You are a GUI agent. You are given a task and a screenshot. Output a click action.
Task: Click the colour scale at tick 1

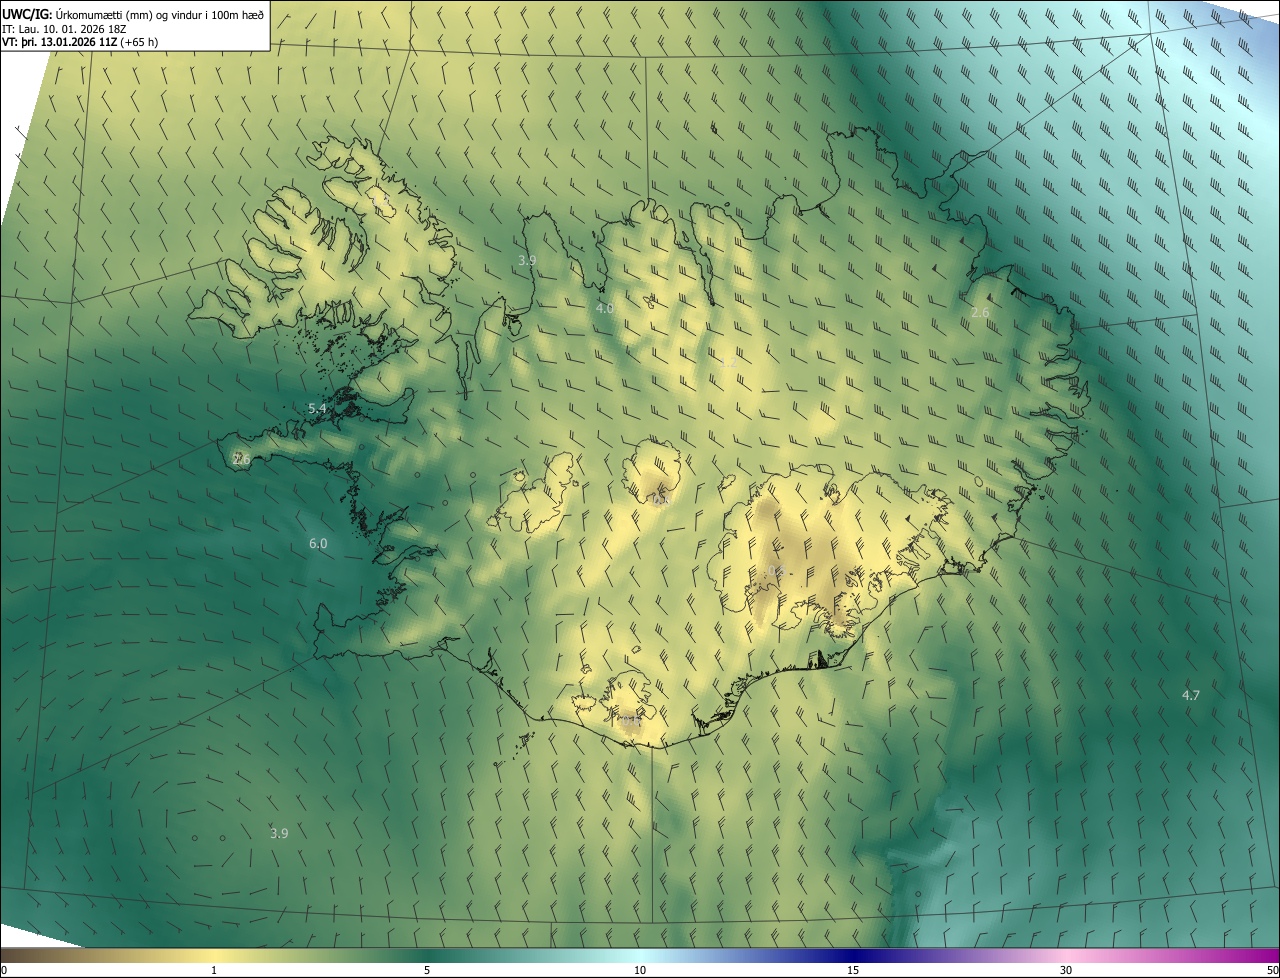(x=214, y=970)
